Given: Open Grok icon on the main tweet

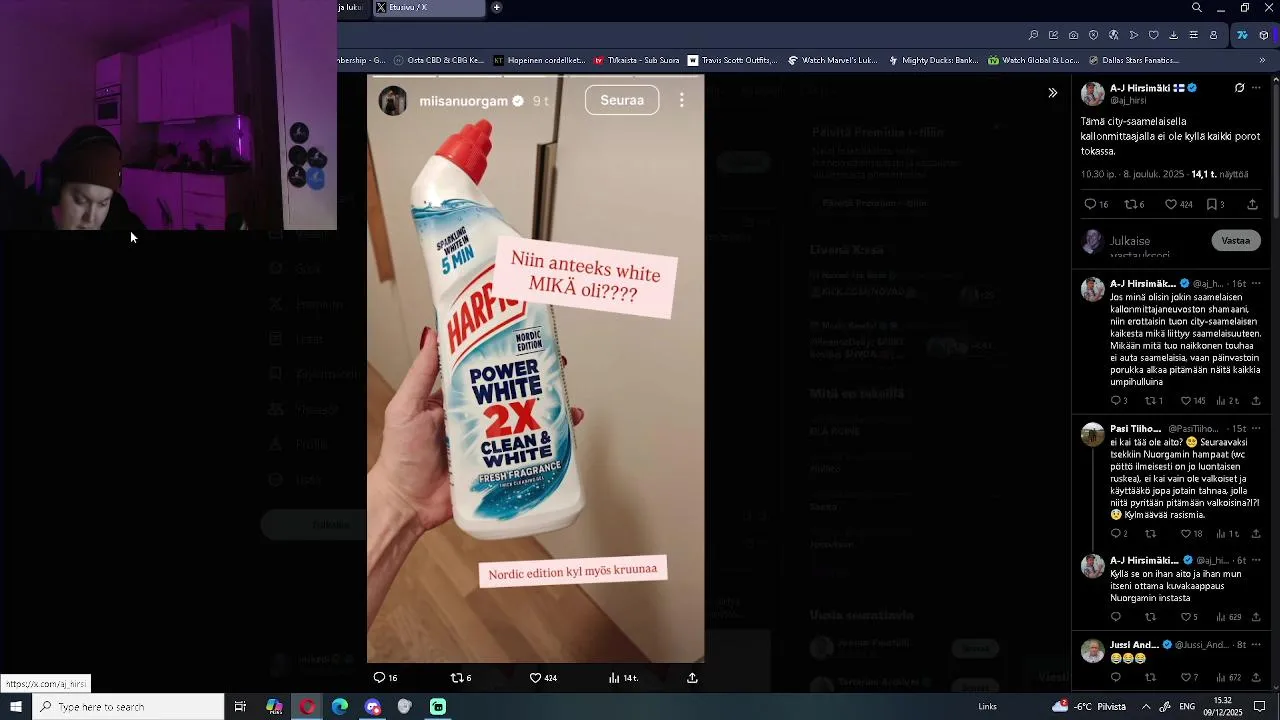Looking at the screenshot, I should [x=1239, y=88].
